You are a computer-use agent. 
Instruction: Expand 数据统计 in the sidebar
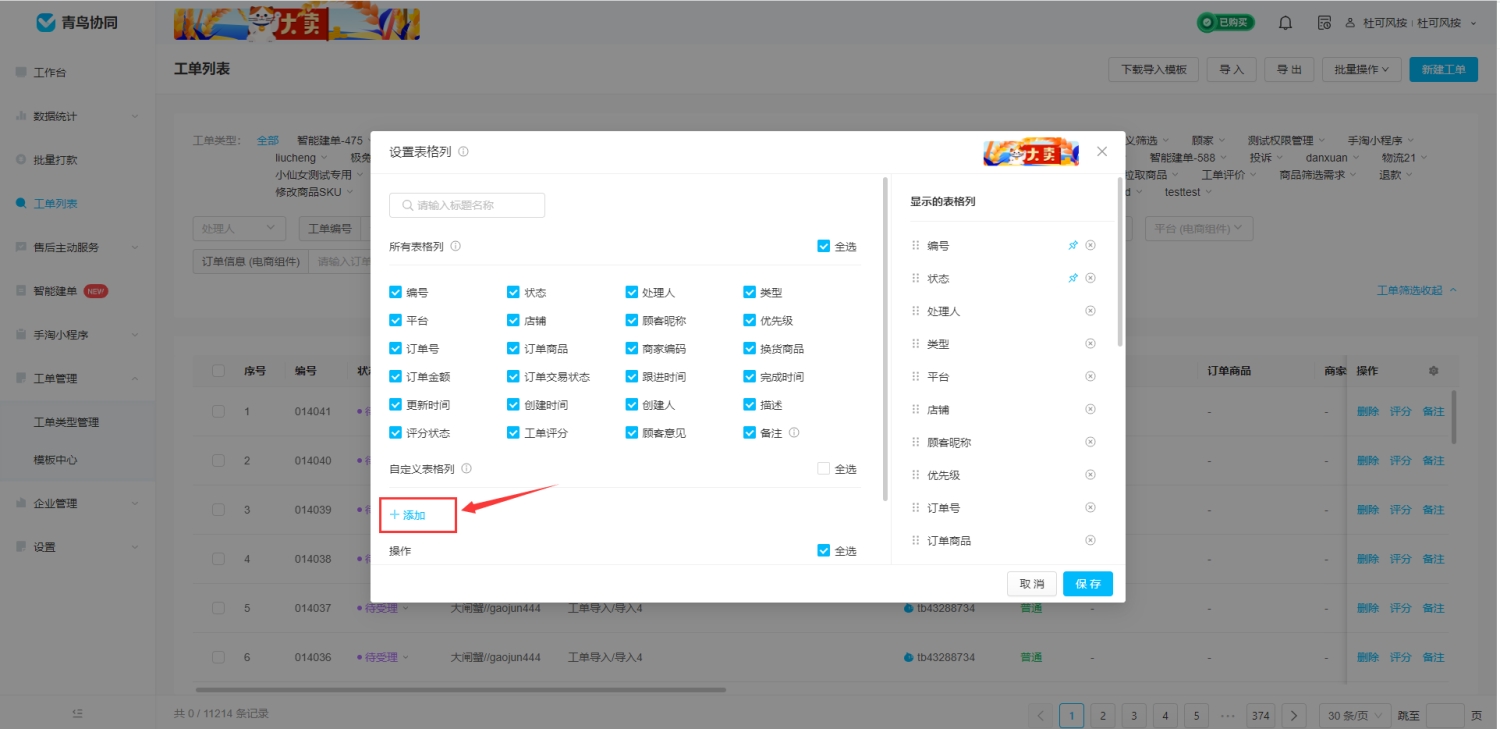coord(77,116)
